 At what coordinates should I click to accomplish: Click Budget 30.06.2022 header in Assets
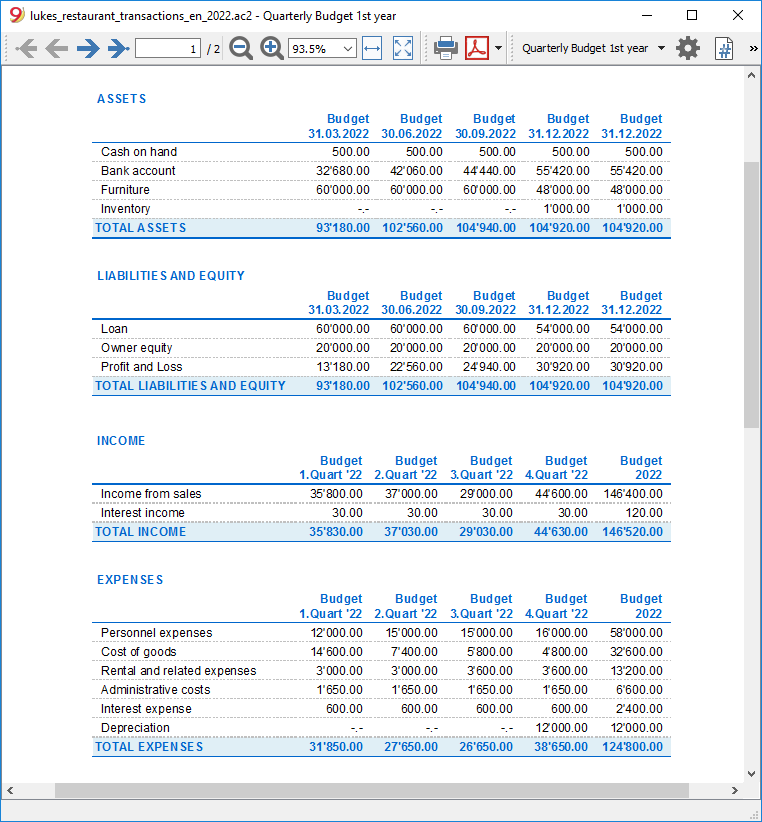pyautogui.click(x=412, y=126)
